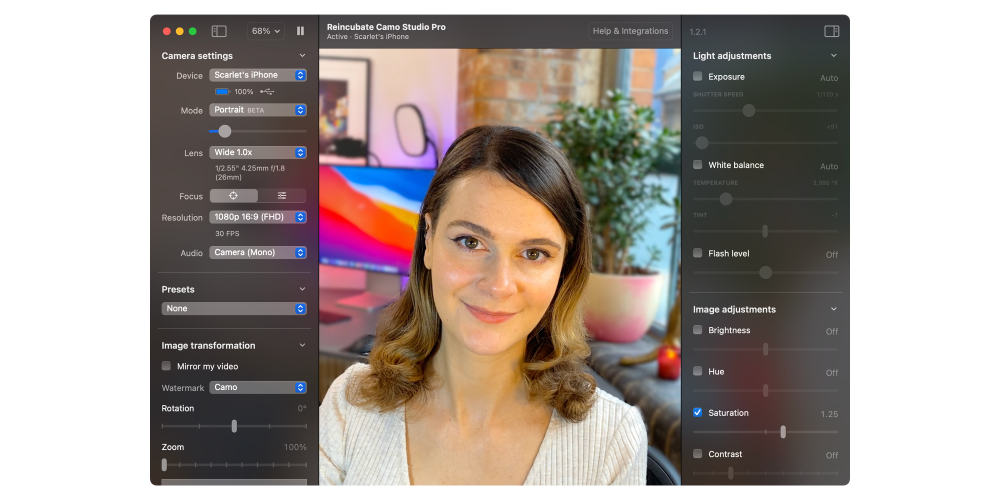Select the auto focus crosshair icon
1000x500 pixels.
click(233, 196)
